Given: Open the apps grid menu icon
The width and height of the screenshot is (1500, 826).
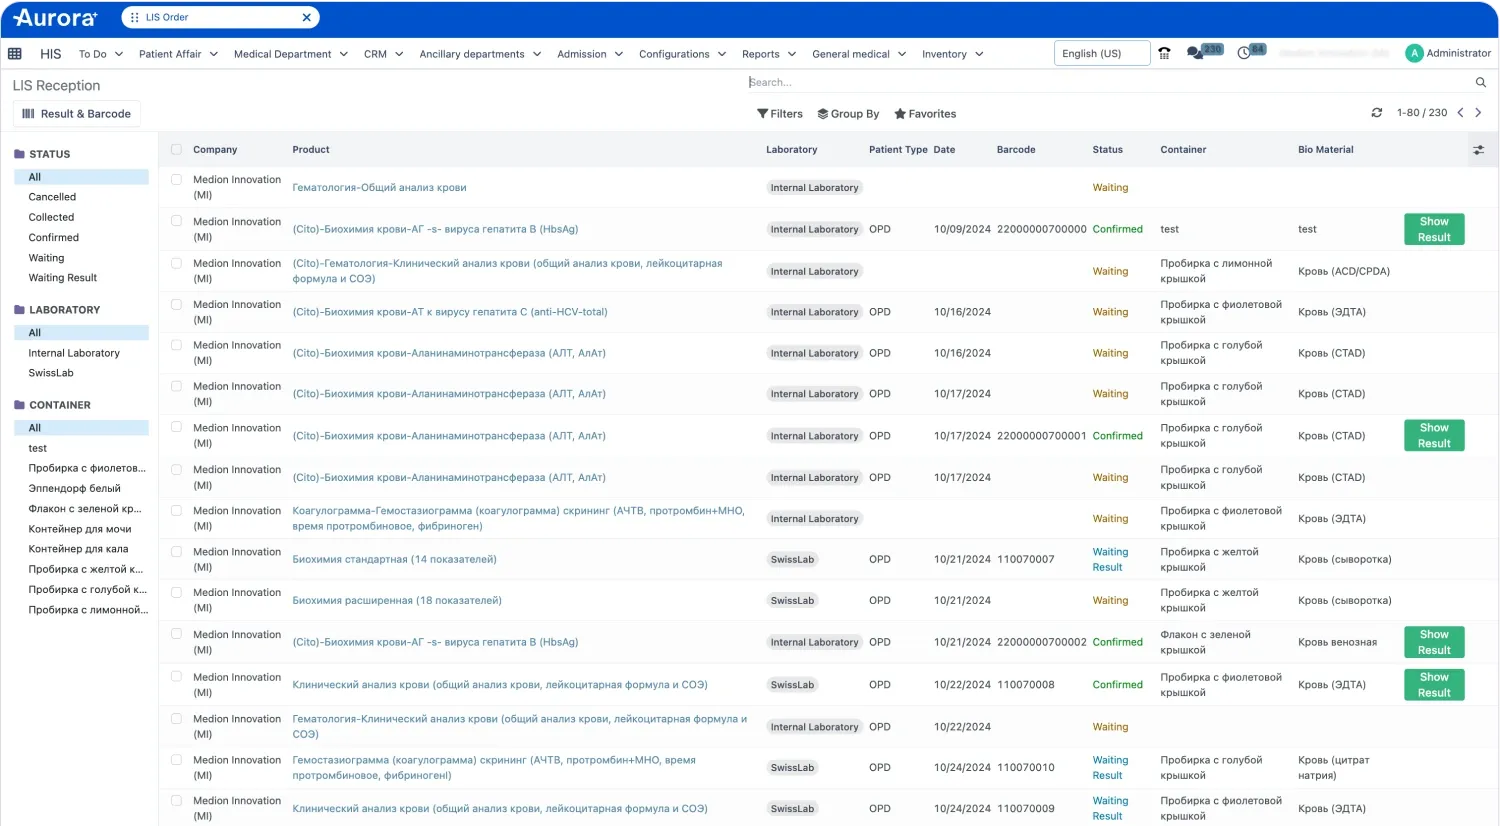Looking at the screenshot, I should click(15, 54).
